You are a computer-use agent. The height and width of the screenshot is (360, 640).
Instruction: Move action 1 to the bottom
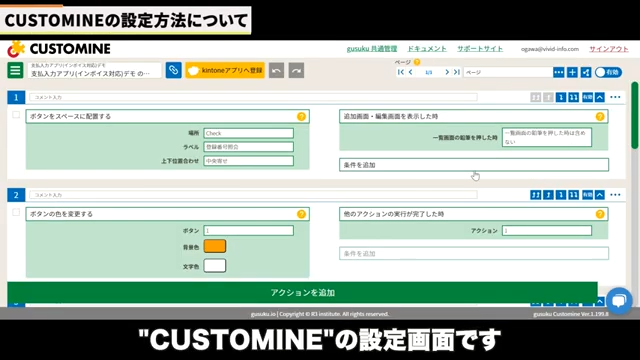[x=573, y=97]
